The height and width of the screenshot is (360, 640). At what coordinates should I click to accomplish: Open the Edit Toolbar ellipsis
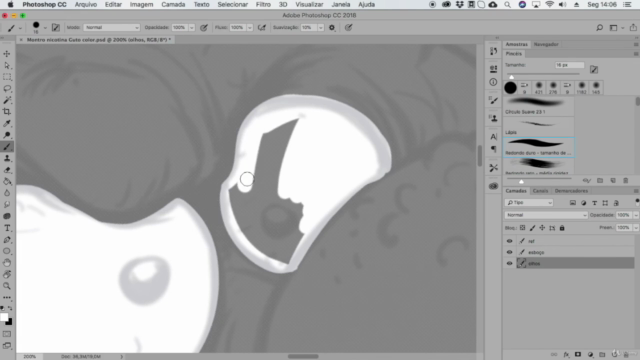coord(7,298)
